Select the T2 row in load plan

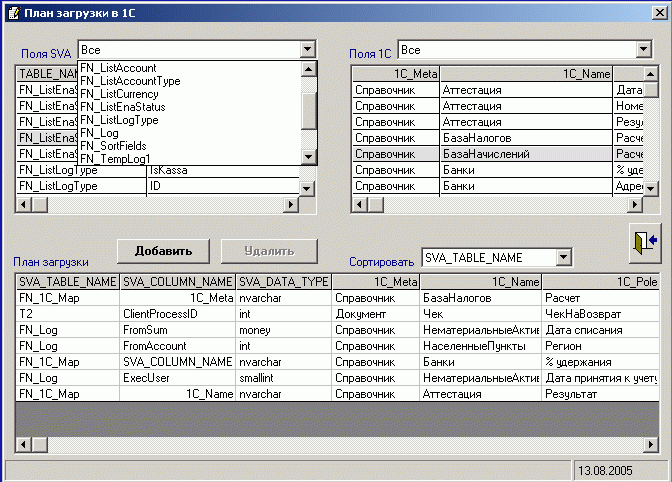click(338, 314)
